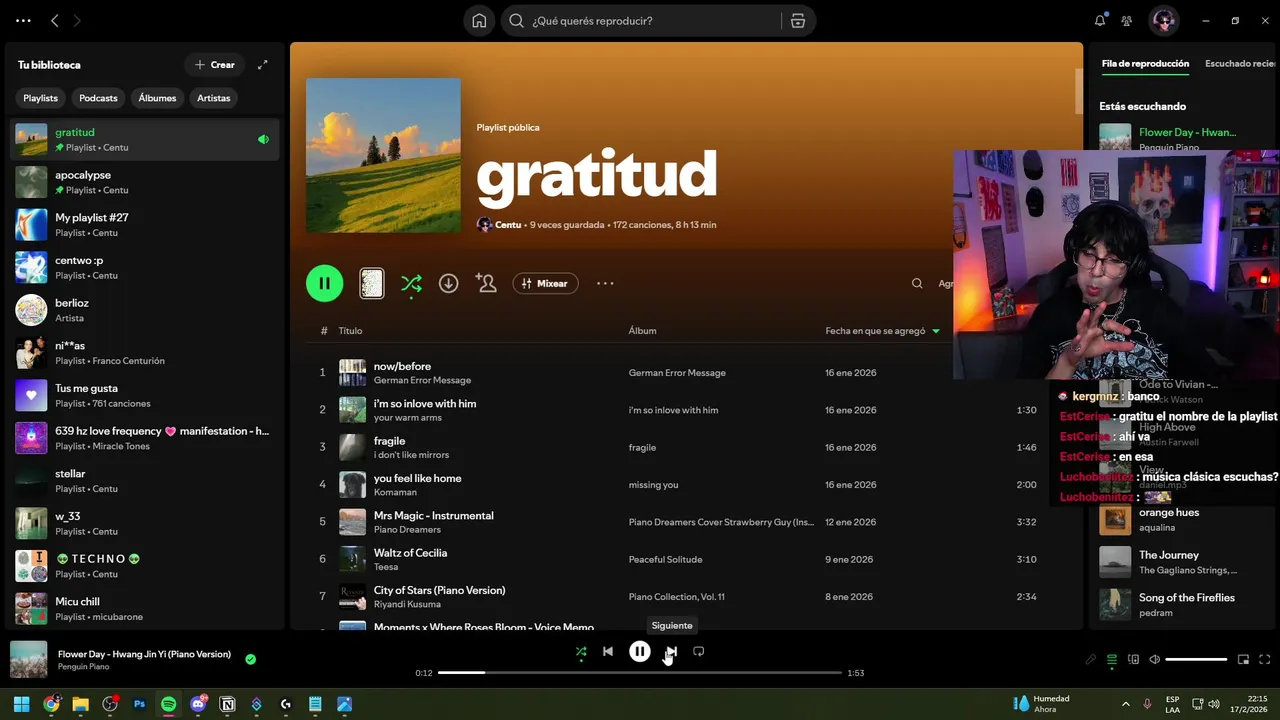The width and height of the screenshot is (1280, 720).
Task: Toggle repeat mode
Action: (699, 651)
